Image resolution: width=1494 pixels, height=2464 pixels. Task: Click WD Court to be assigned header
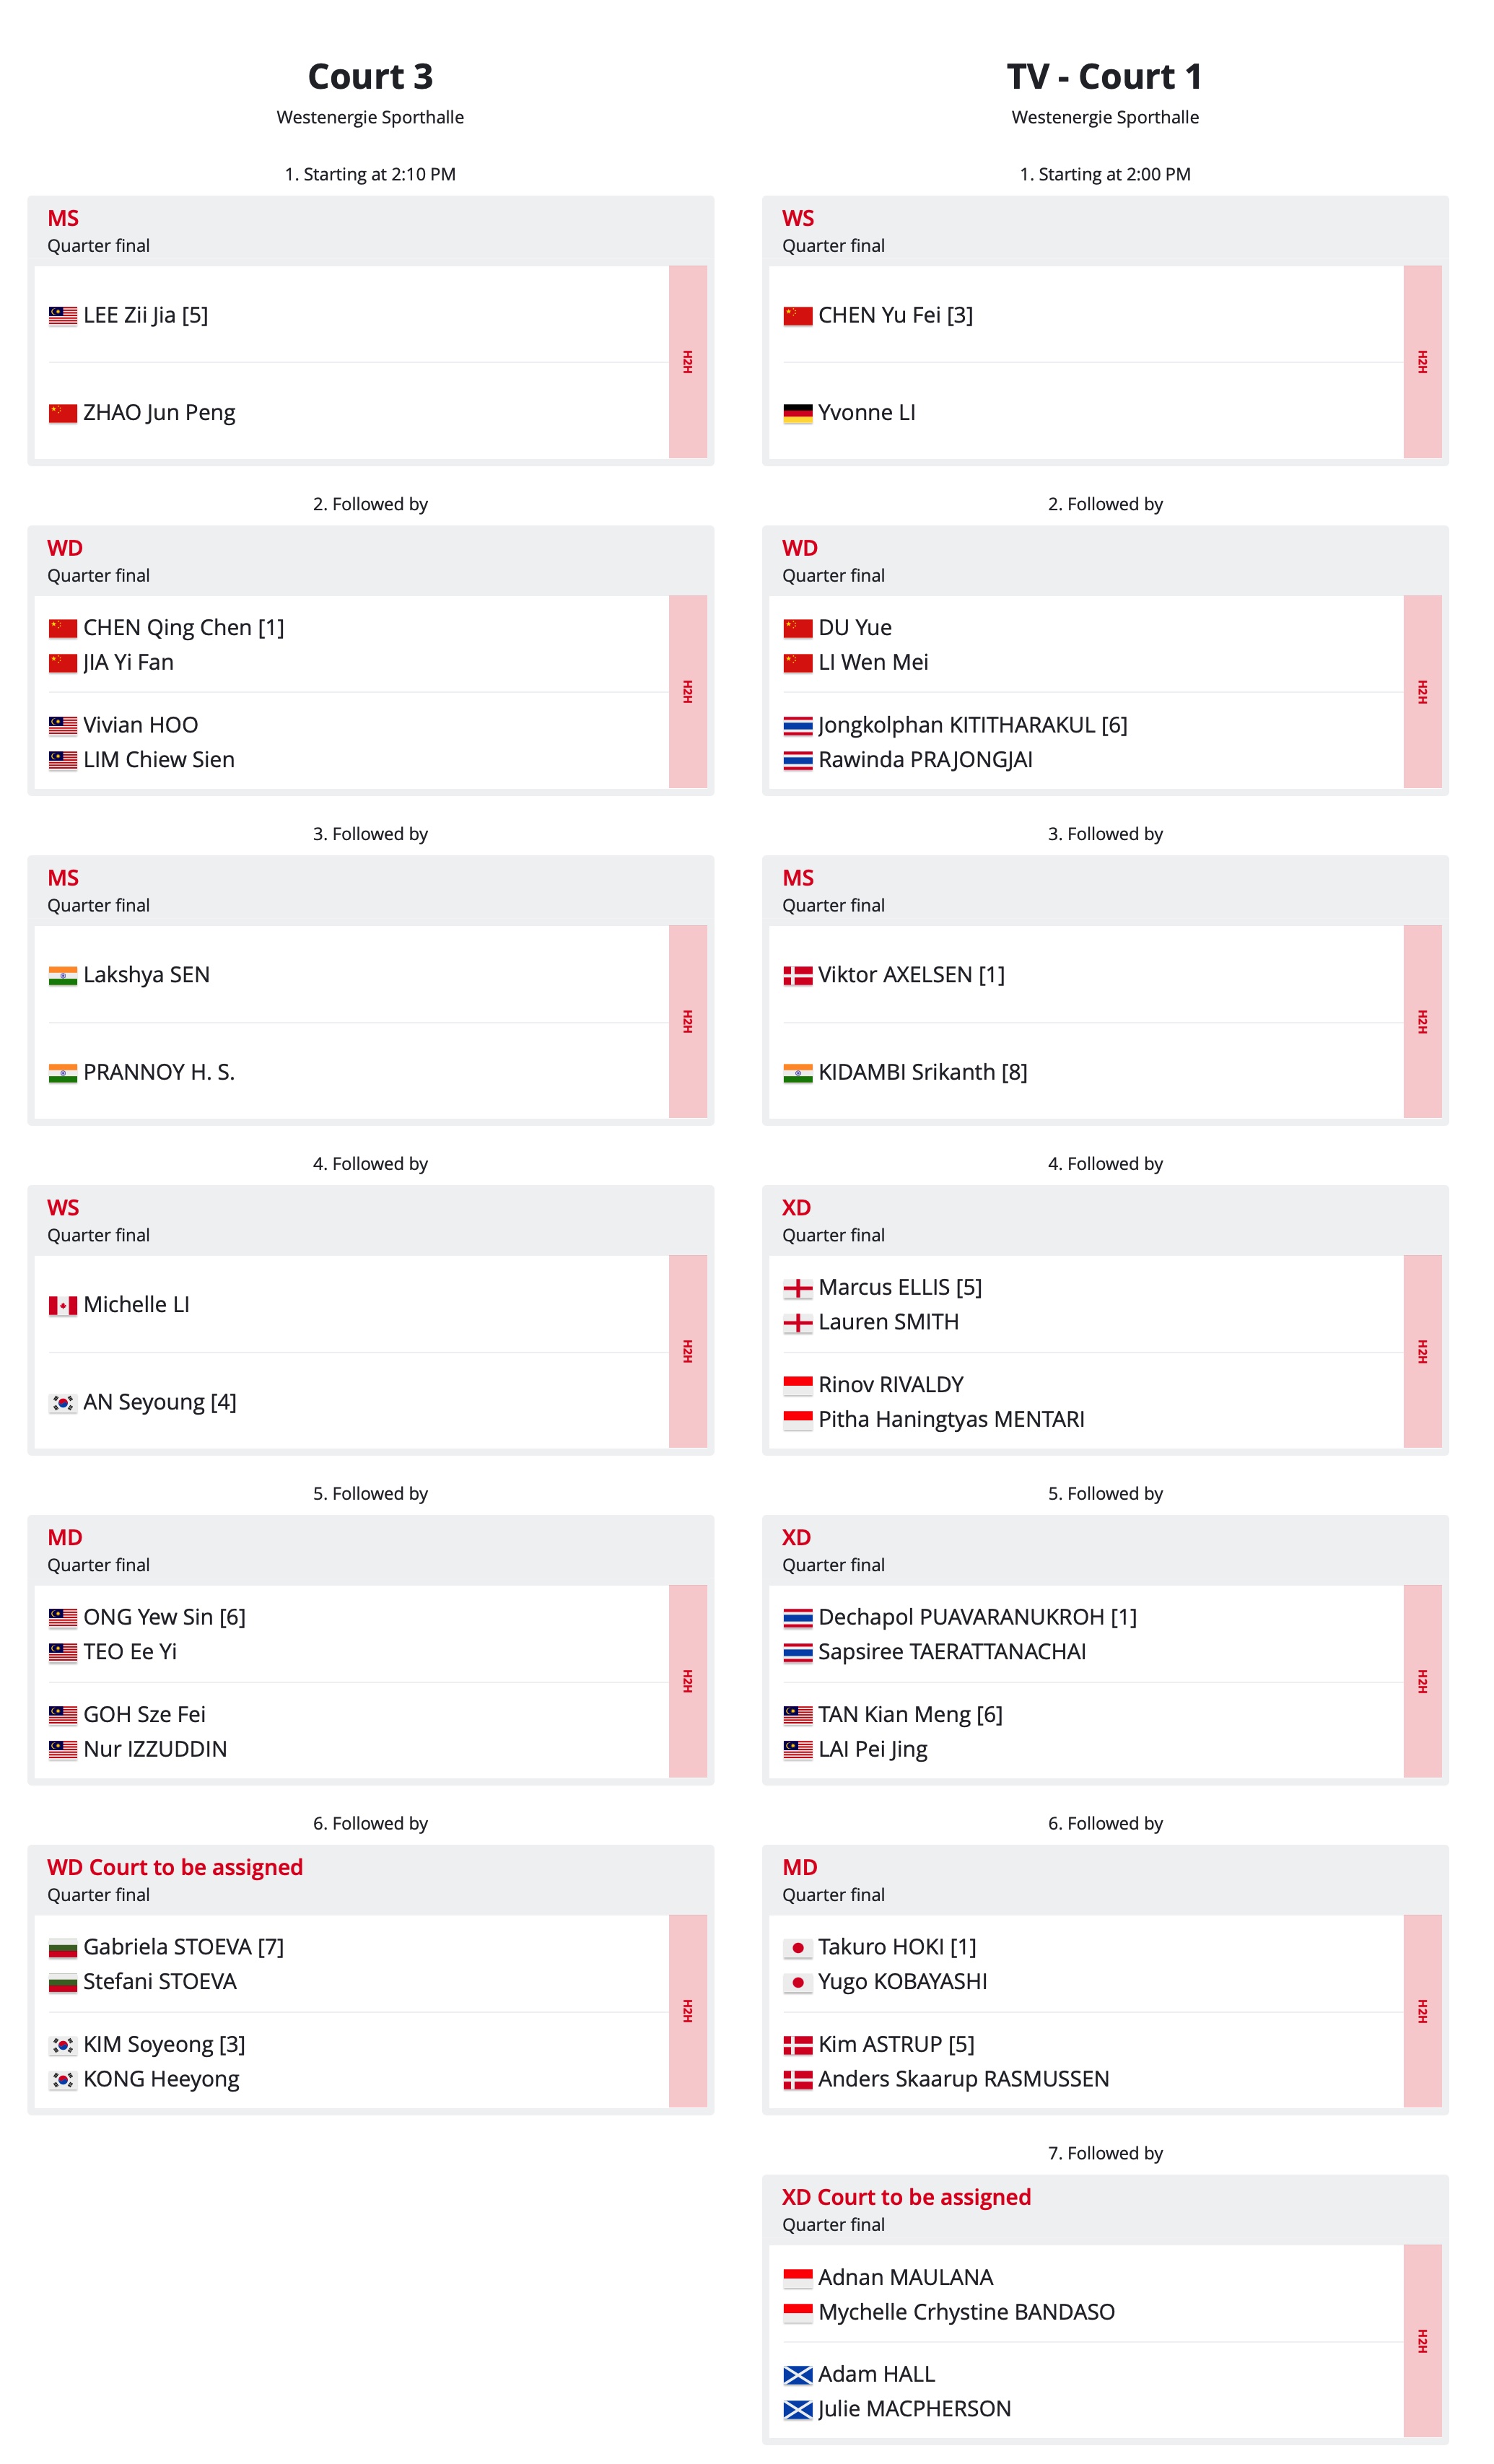point(175,1867)
